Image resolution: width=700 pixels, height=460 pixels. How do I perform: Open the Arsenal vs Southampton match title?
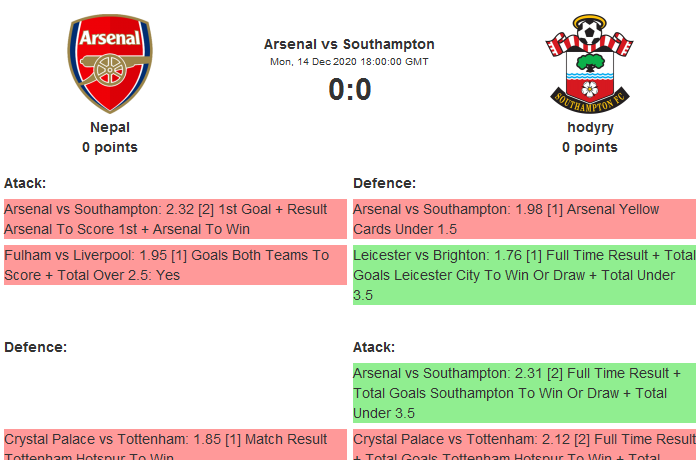point(349,44)
